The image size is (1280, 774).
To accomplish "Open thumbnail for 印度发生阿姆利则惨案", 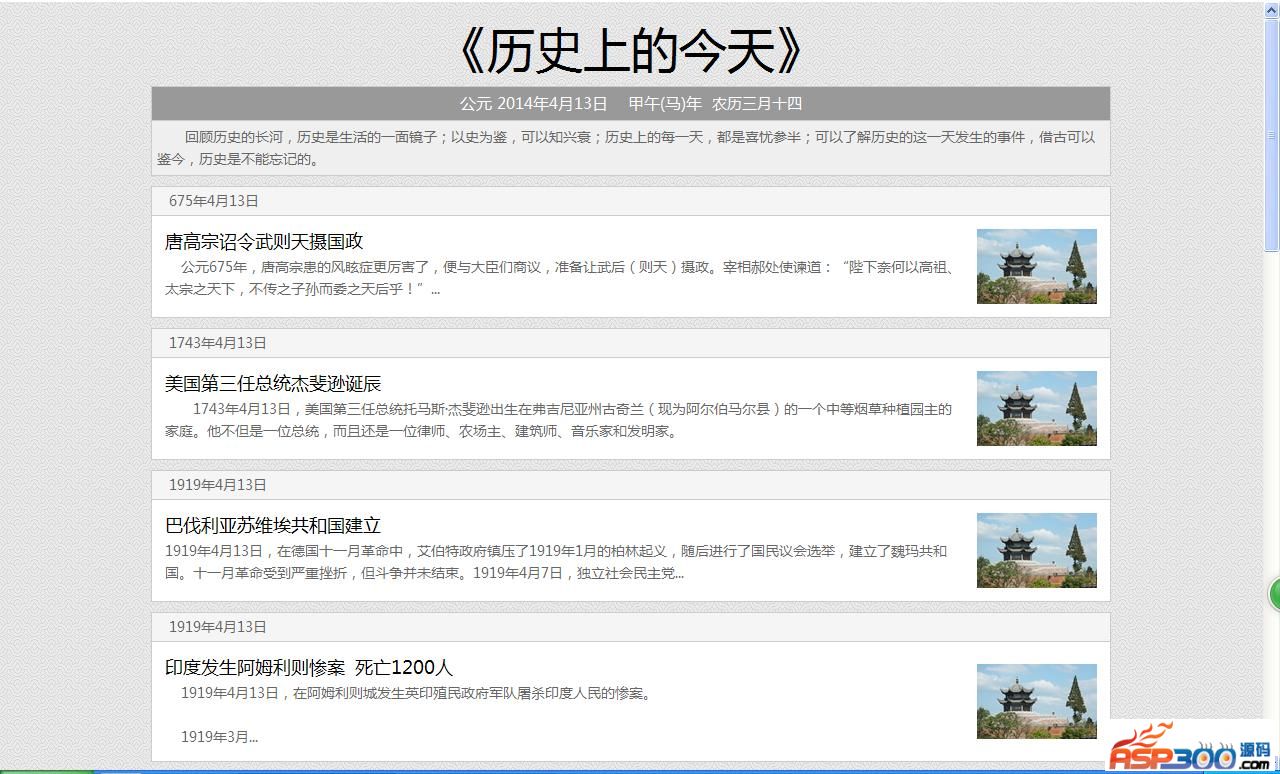I will click(1036, 701).
